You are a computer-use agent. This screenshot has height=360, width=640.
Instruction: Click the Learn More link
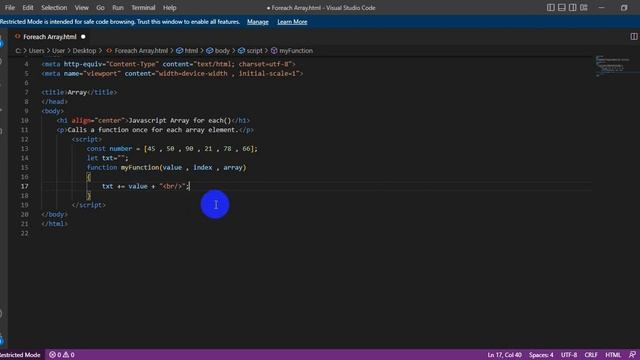(x=292, y=22)
